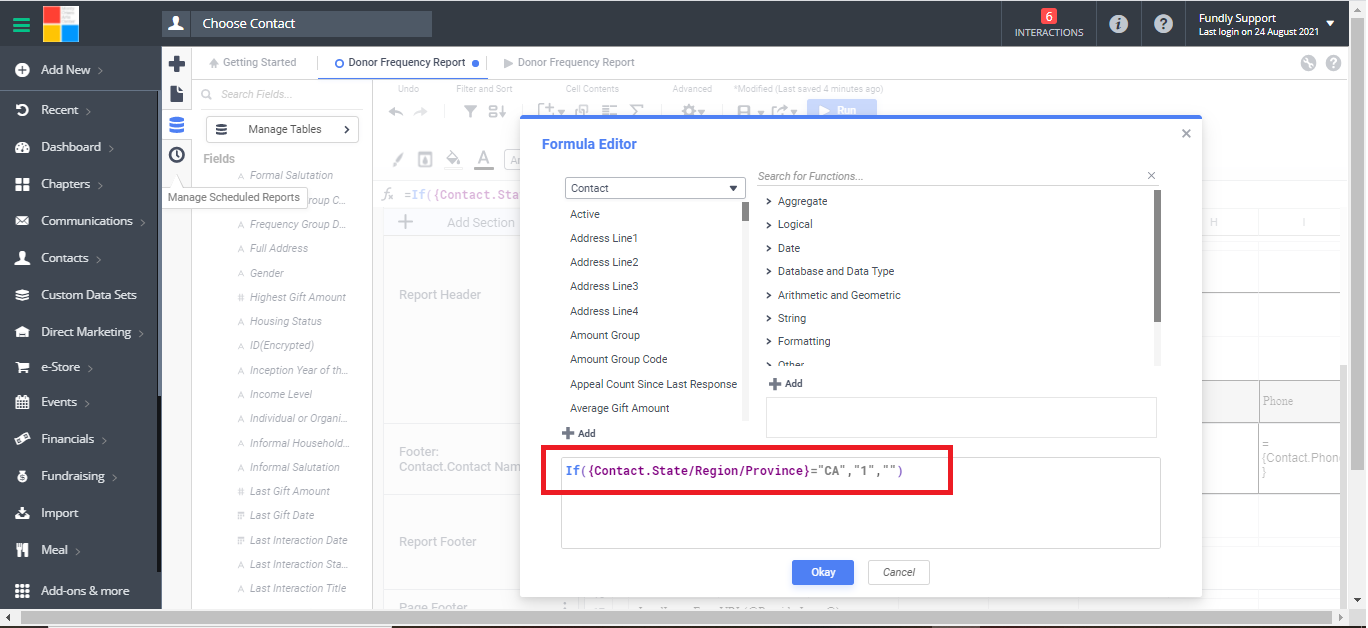
Task: Expand the Date function category
Action: [x=783, y=248]
